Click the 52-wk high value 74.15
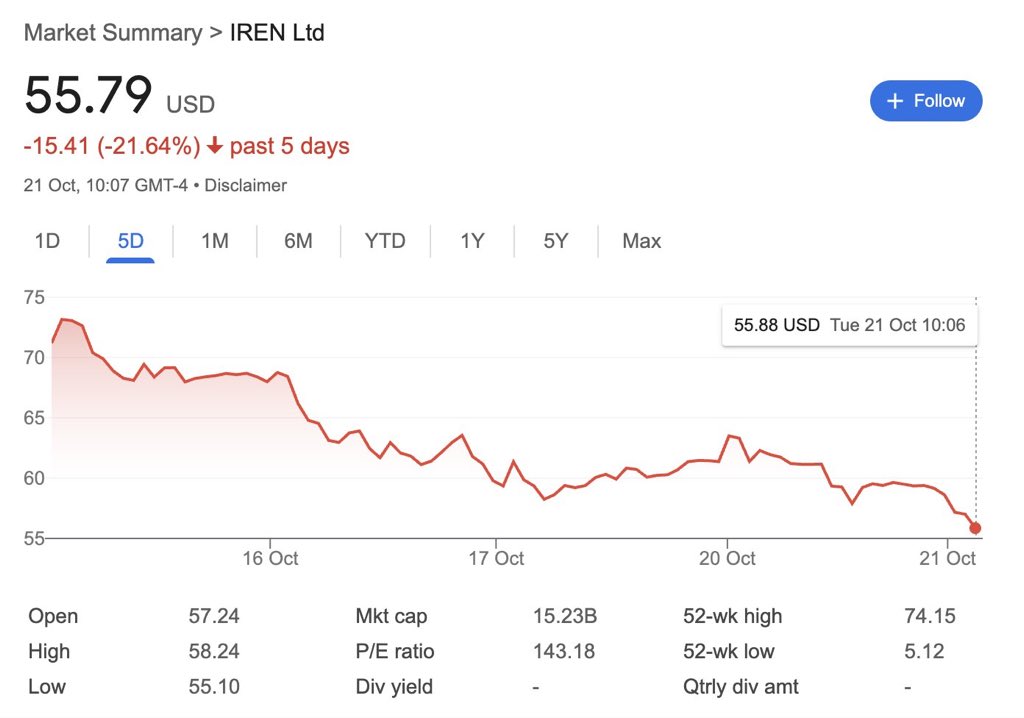The width and height of the screenshot is (1024, 718). click(929, 616)
